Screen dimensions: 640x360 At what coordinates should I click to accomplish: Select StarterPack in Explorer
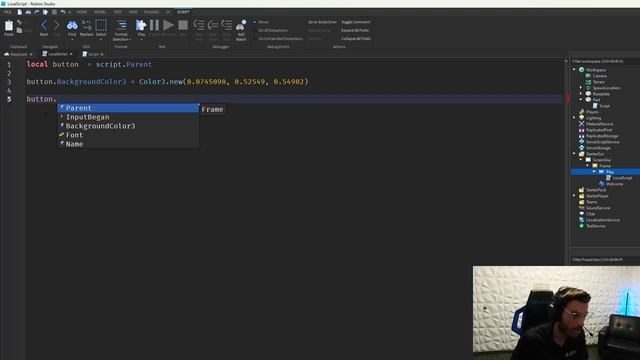[x=596, y=190]
